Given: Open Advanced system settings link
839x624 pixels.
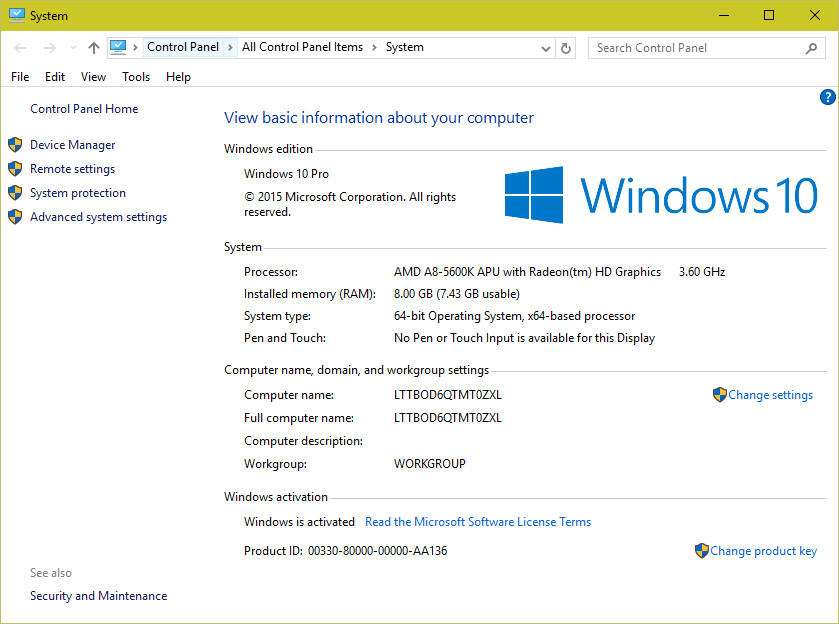Looking at the screenshot, I should (98, 217).
